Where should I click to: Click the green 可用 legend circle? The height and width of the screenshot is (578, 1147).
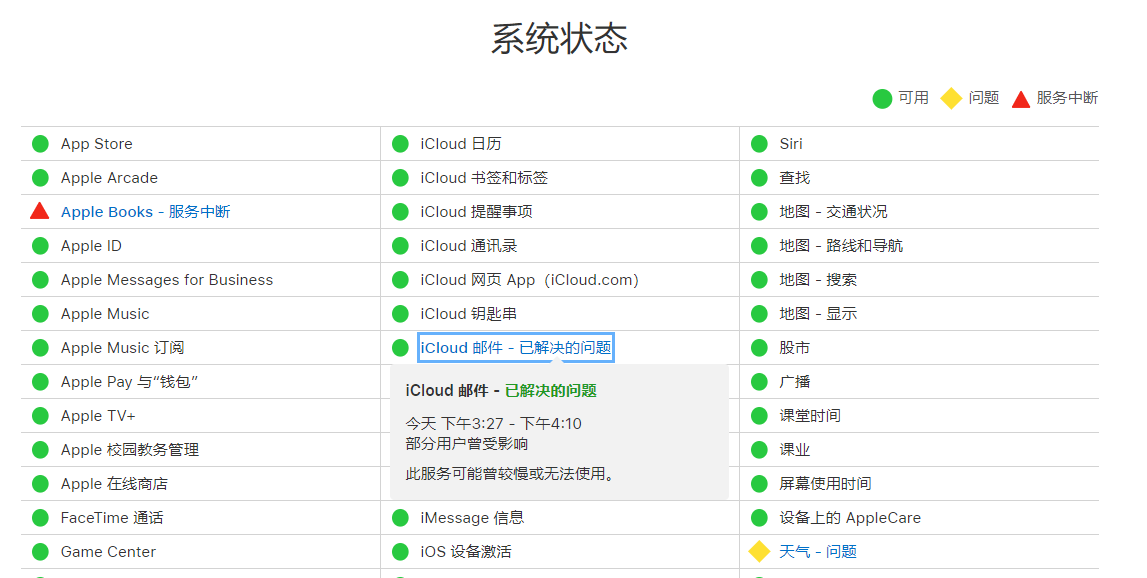click(882, 98)
